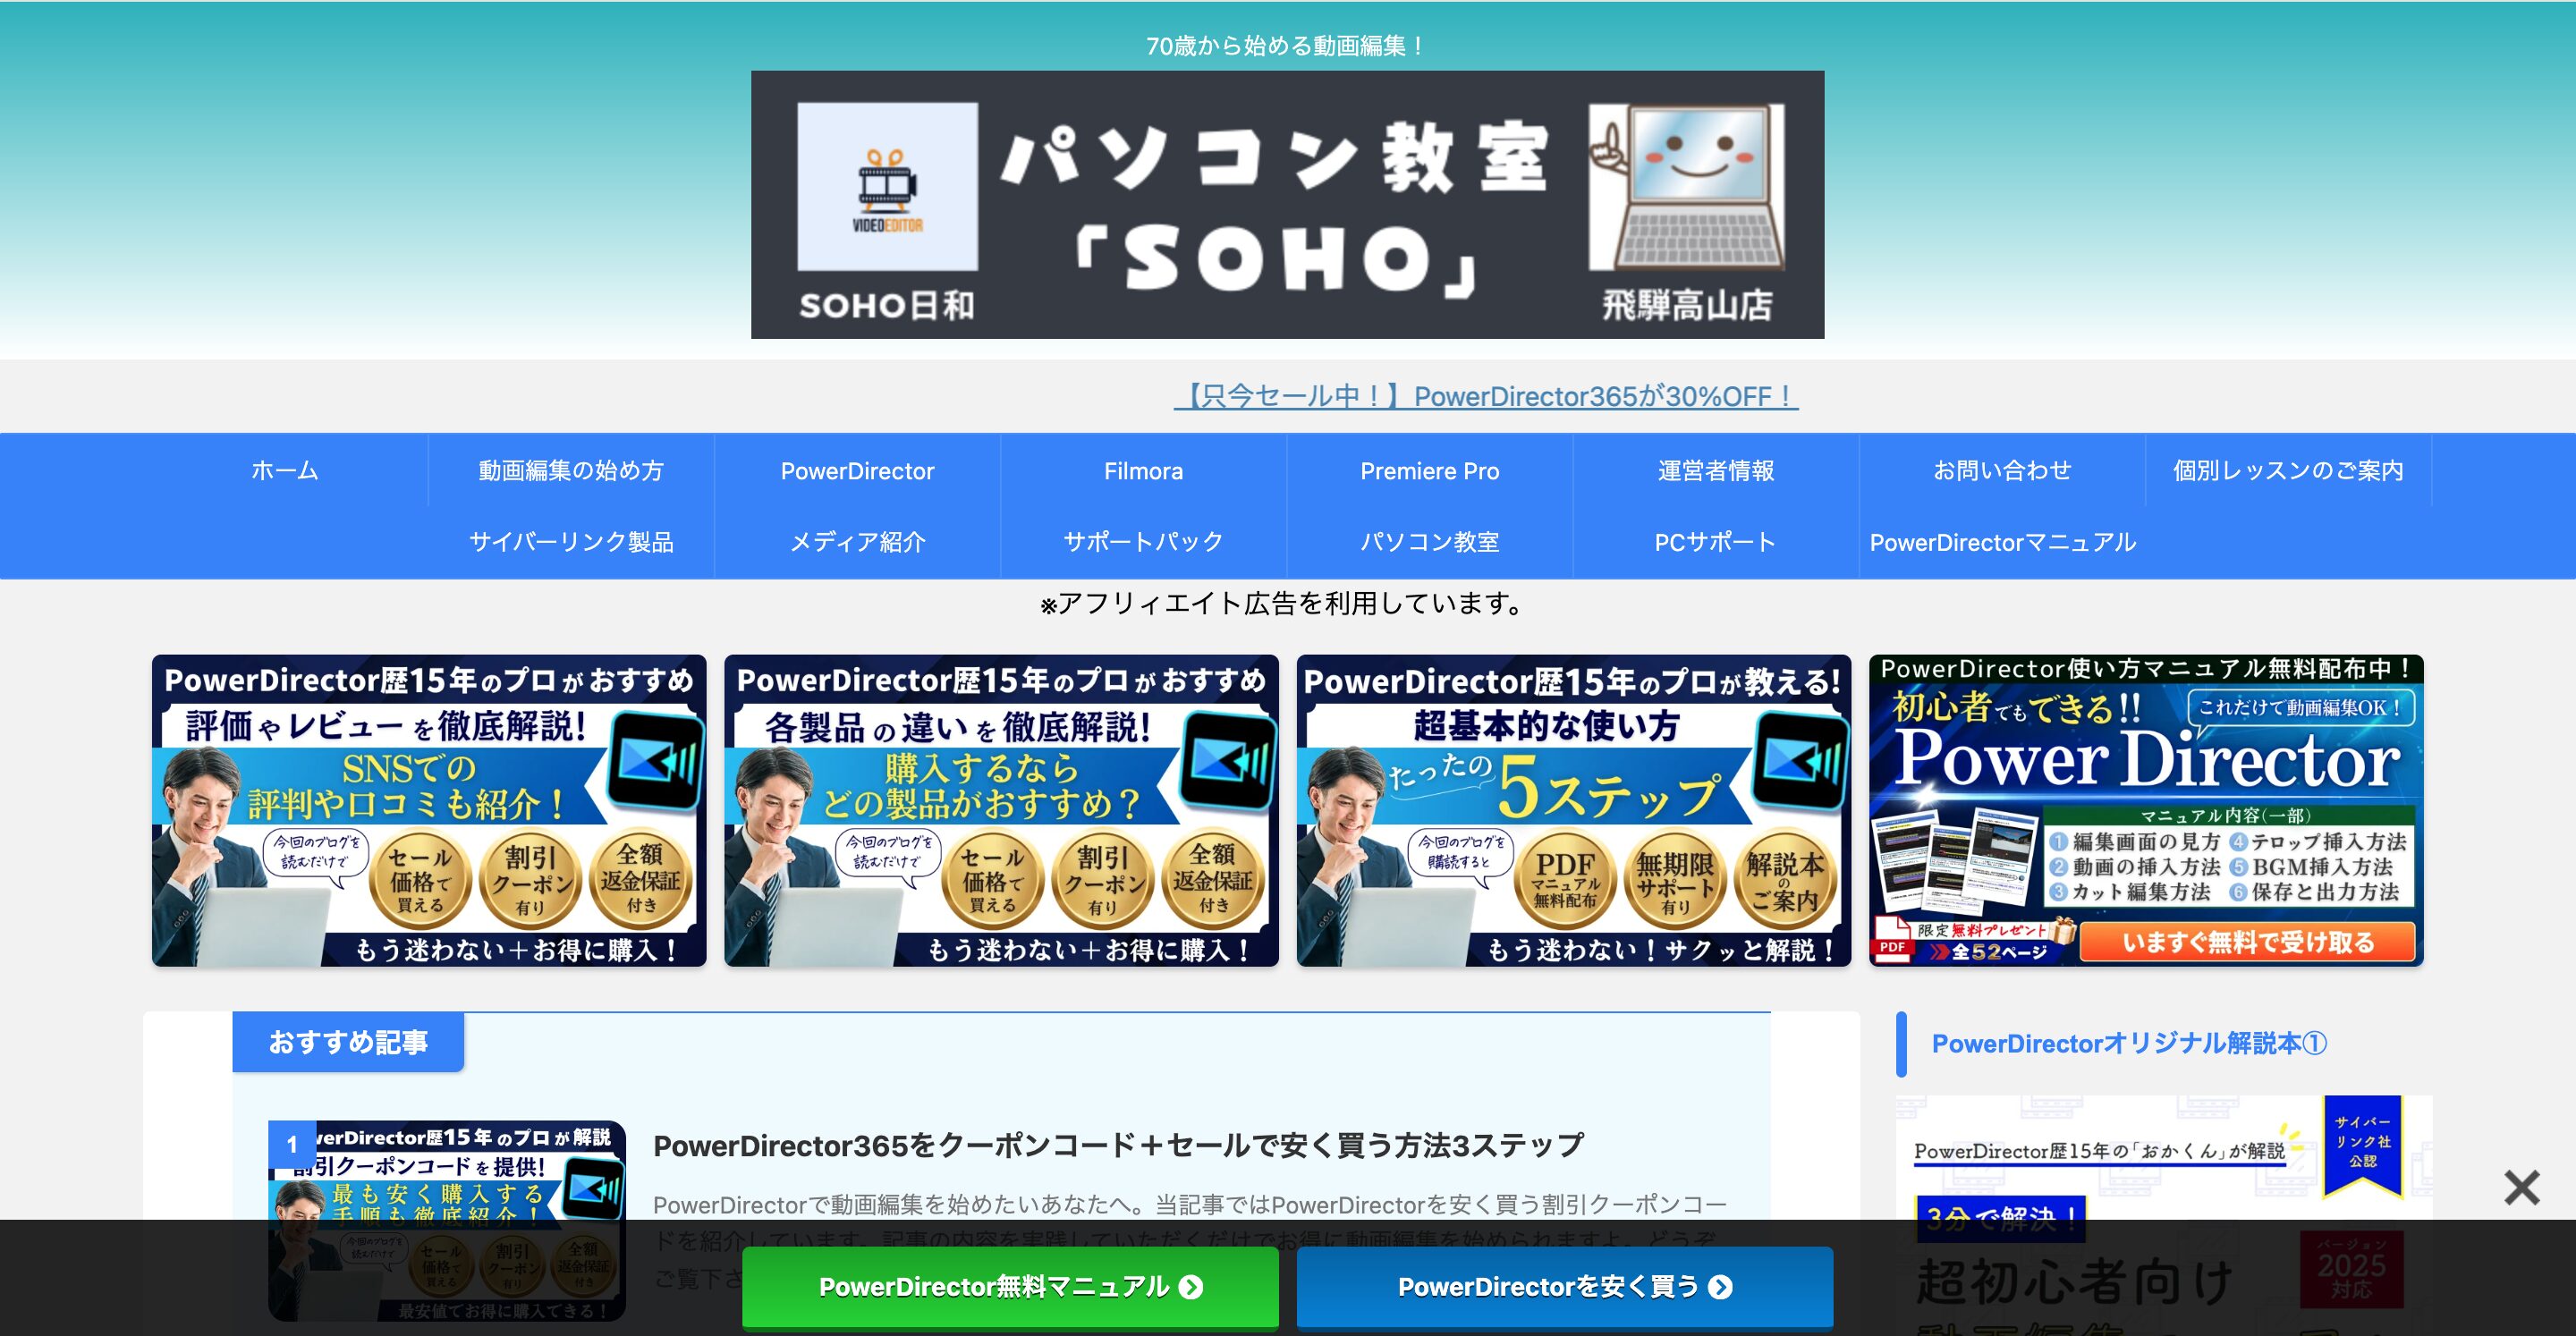Image resolution: width=2576 pixels, height=1336 pixels.
Task: Click the 割引クーポン有り badge on the second banner
Action: pos(1104,880)
